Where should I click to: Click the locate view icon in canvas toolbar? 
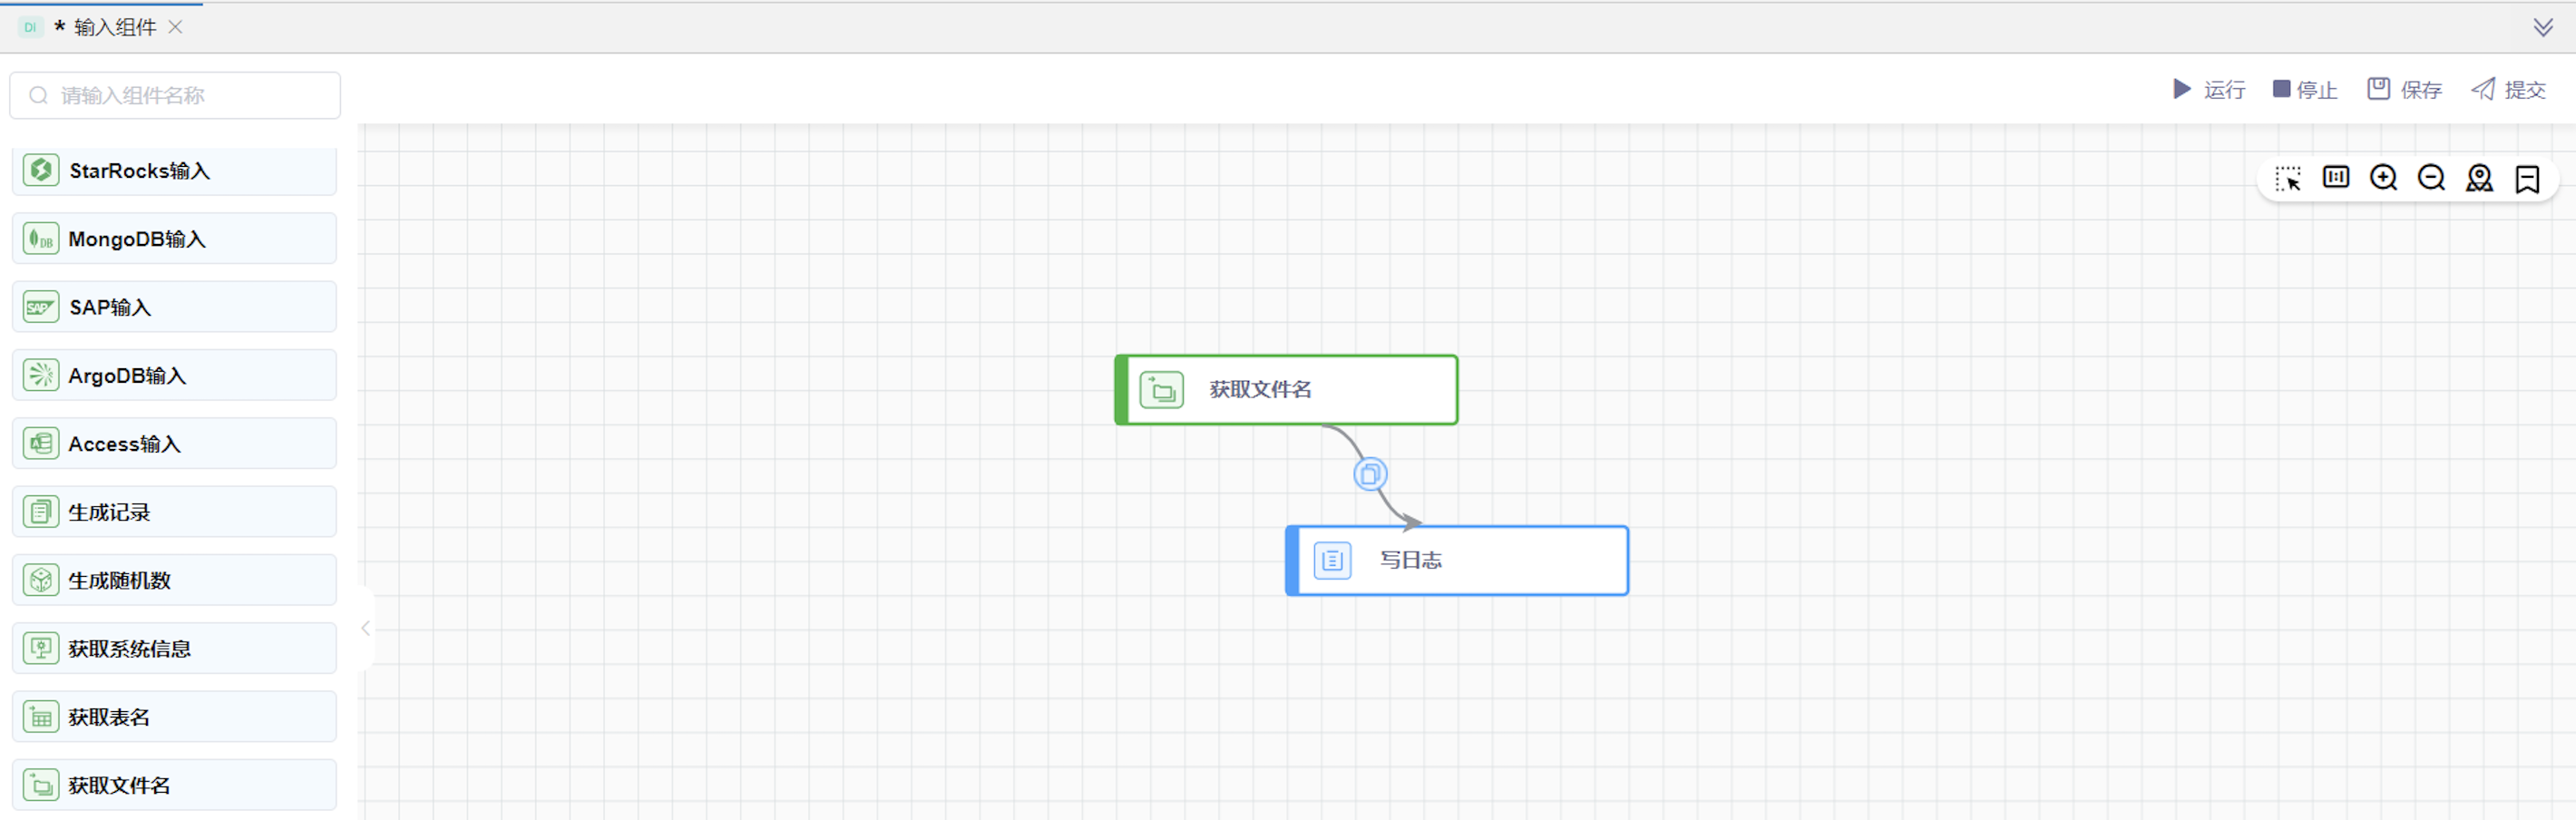tap(2480, 178)
